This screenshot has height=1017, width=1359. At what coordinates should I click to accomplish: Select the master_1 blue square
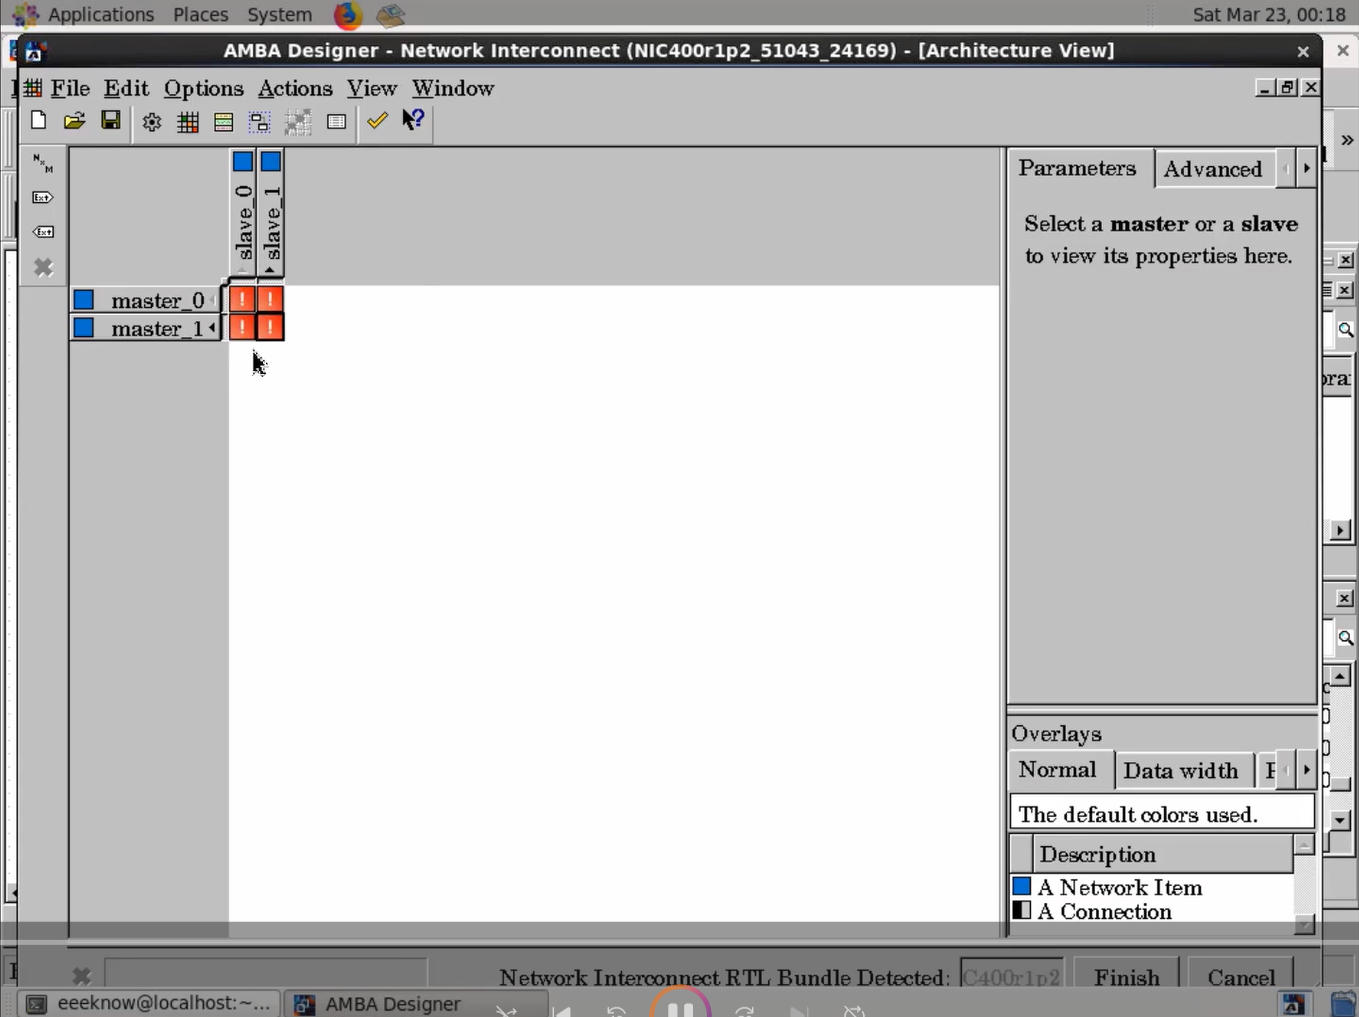point(84,327)
